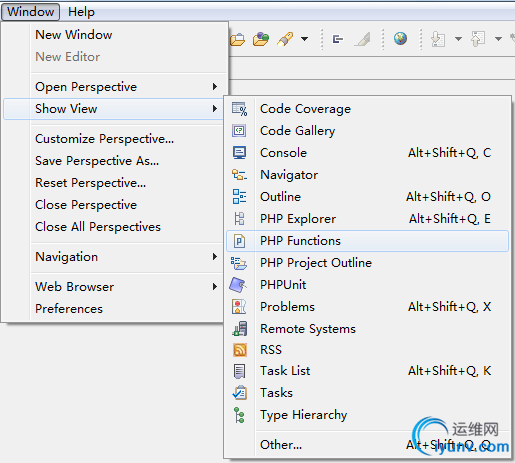The width and height of the screenshot is (515, 463).
Task: Open dropdown arrow beside previous annotation icon
Action: click(x=498, y=39)
